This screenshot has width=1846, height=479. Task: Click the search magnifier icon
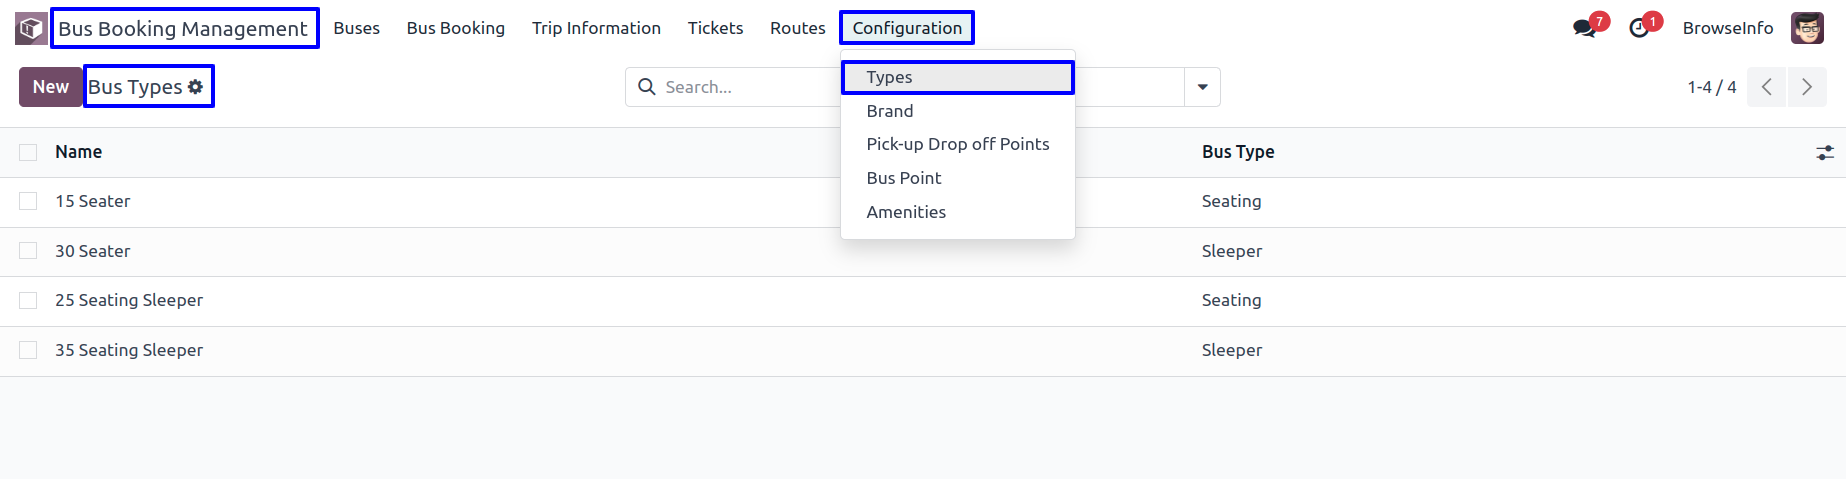(x=647, y=87)
